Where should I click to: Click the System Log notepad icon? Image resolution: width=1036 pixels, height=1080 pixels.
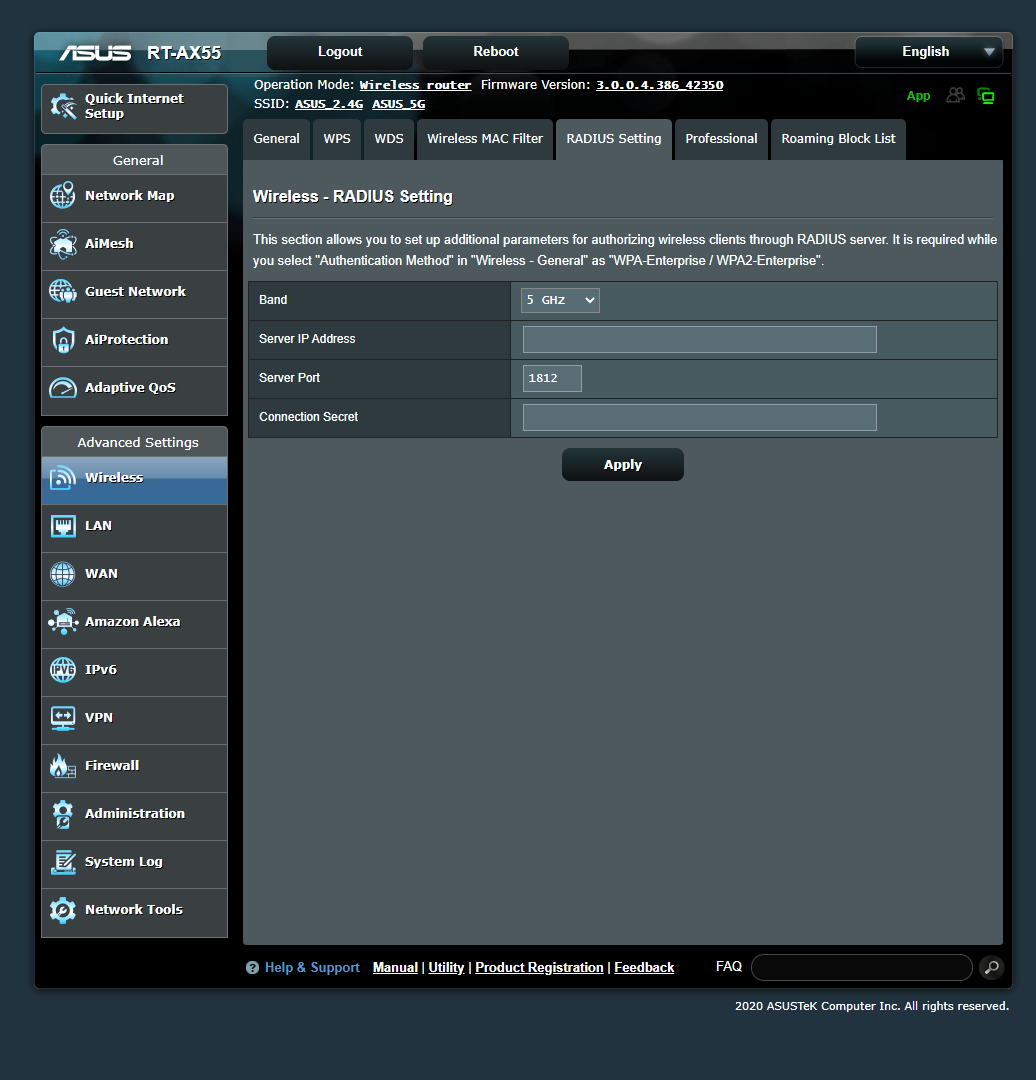63,862
